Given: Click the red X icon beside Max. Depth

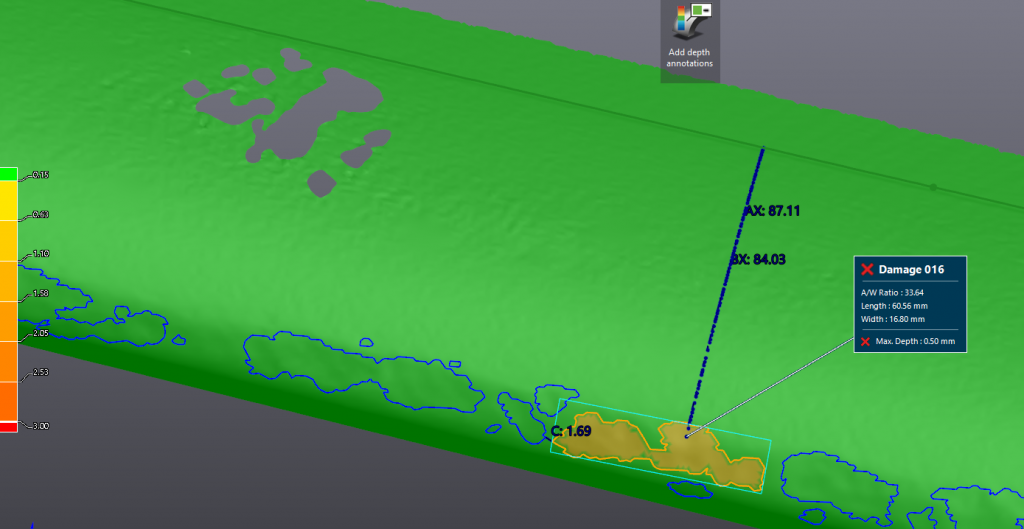Looking at the screenshot, I should click(x=866, y=342).
